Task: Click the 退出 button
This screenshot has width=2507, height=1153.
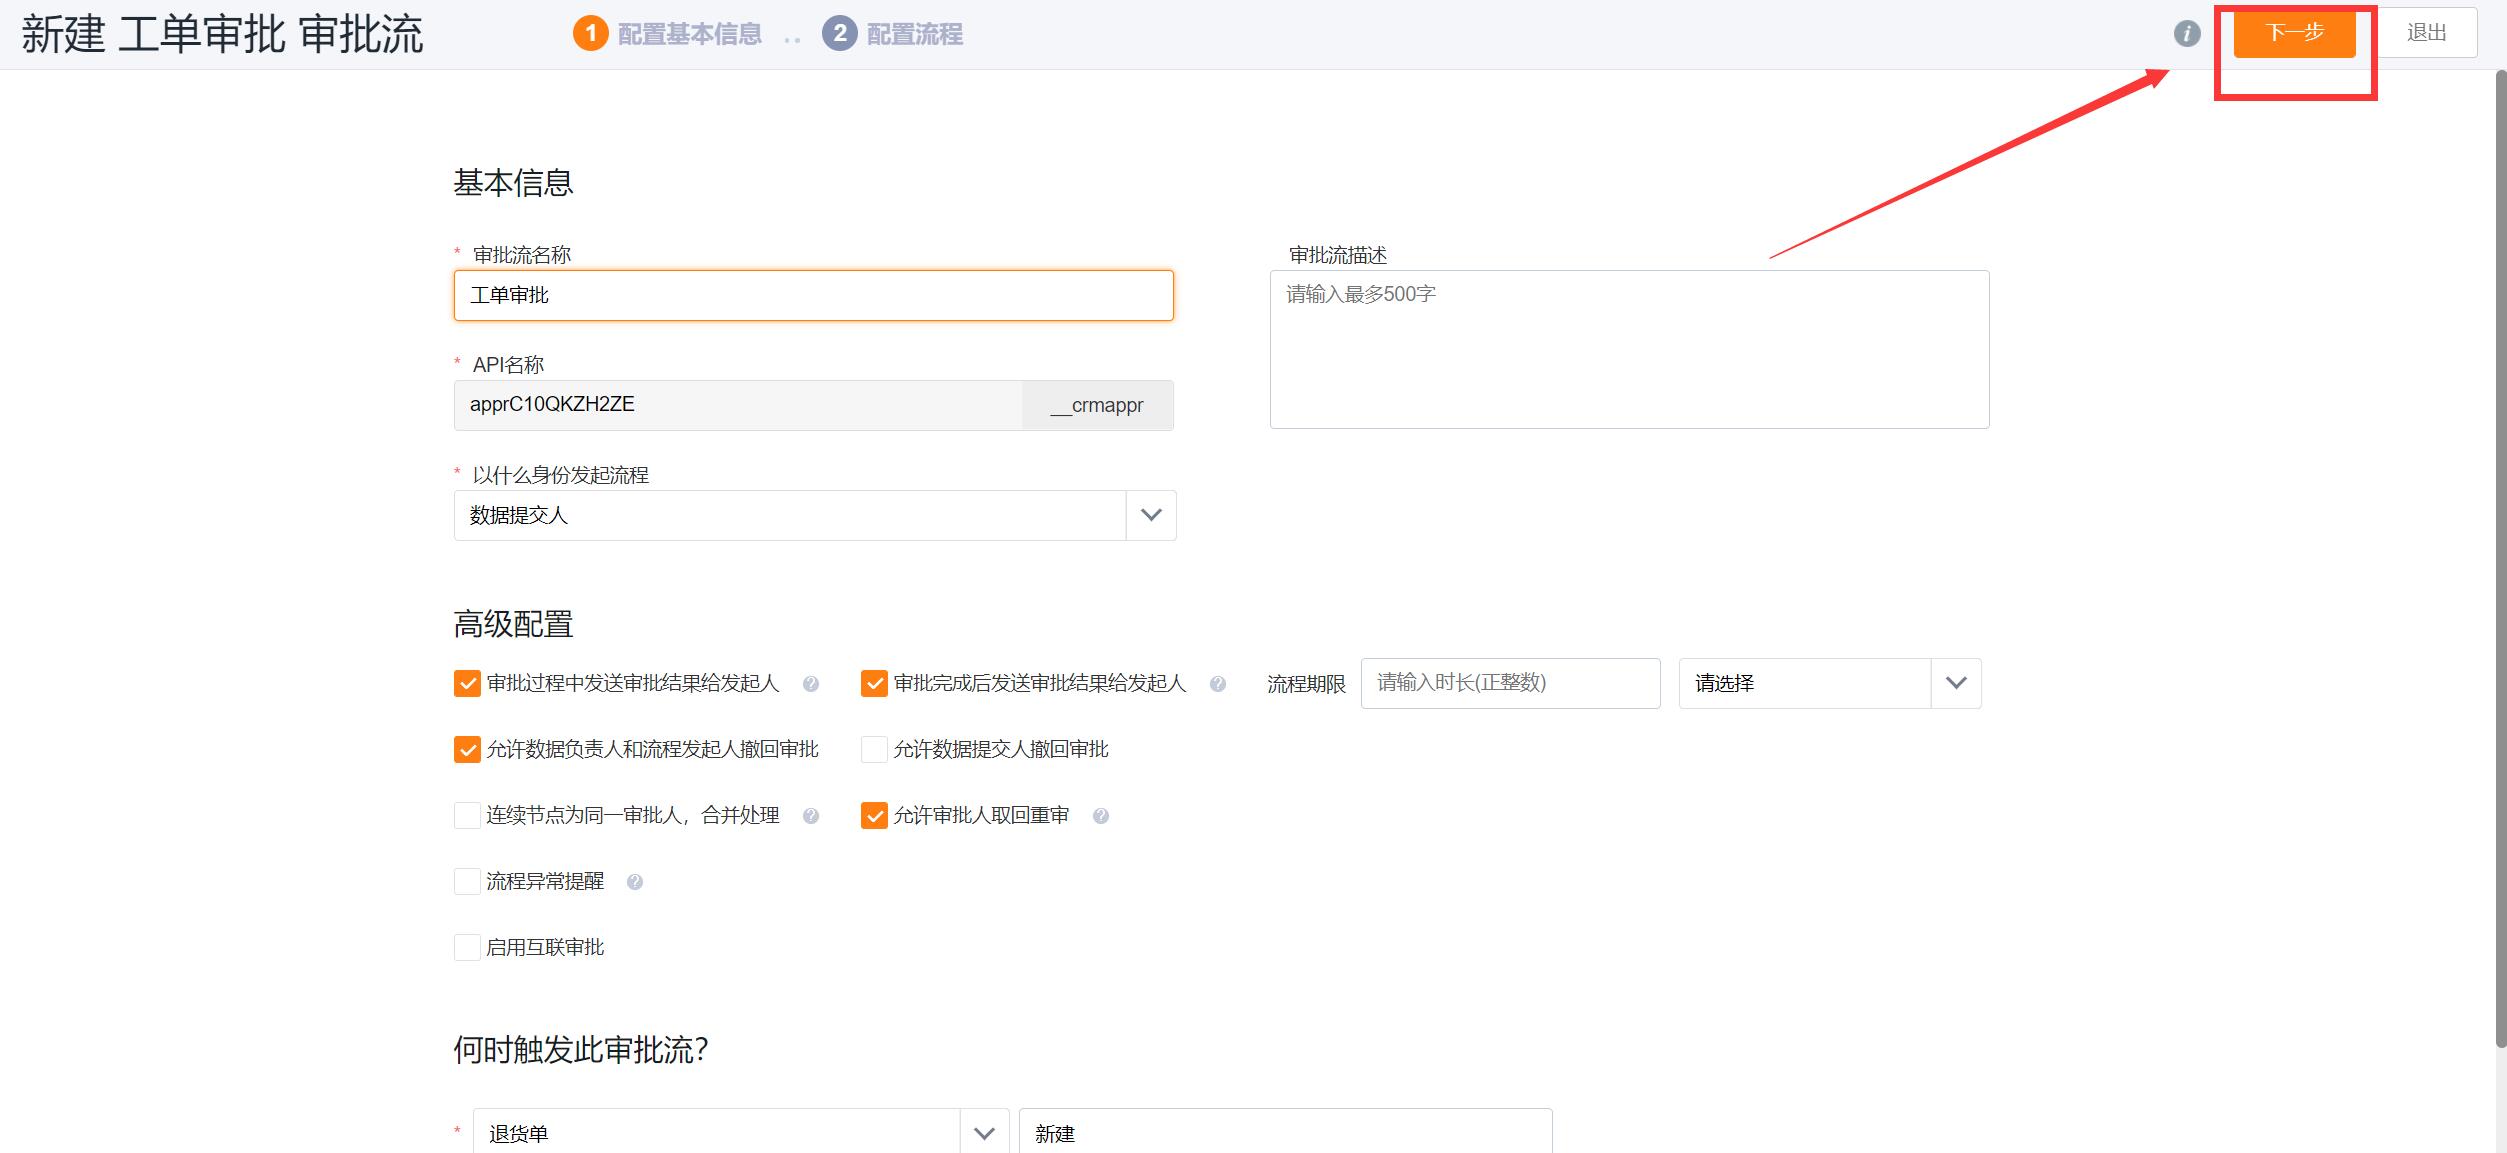Action: click(2426, 33)
